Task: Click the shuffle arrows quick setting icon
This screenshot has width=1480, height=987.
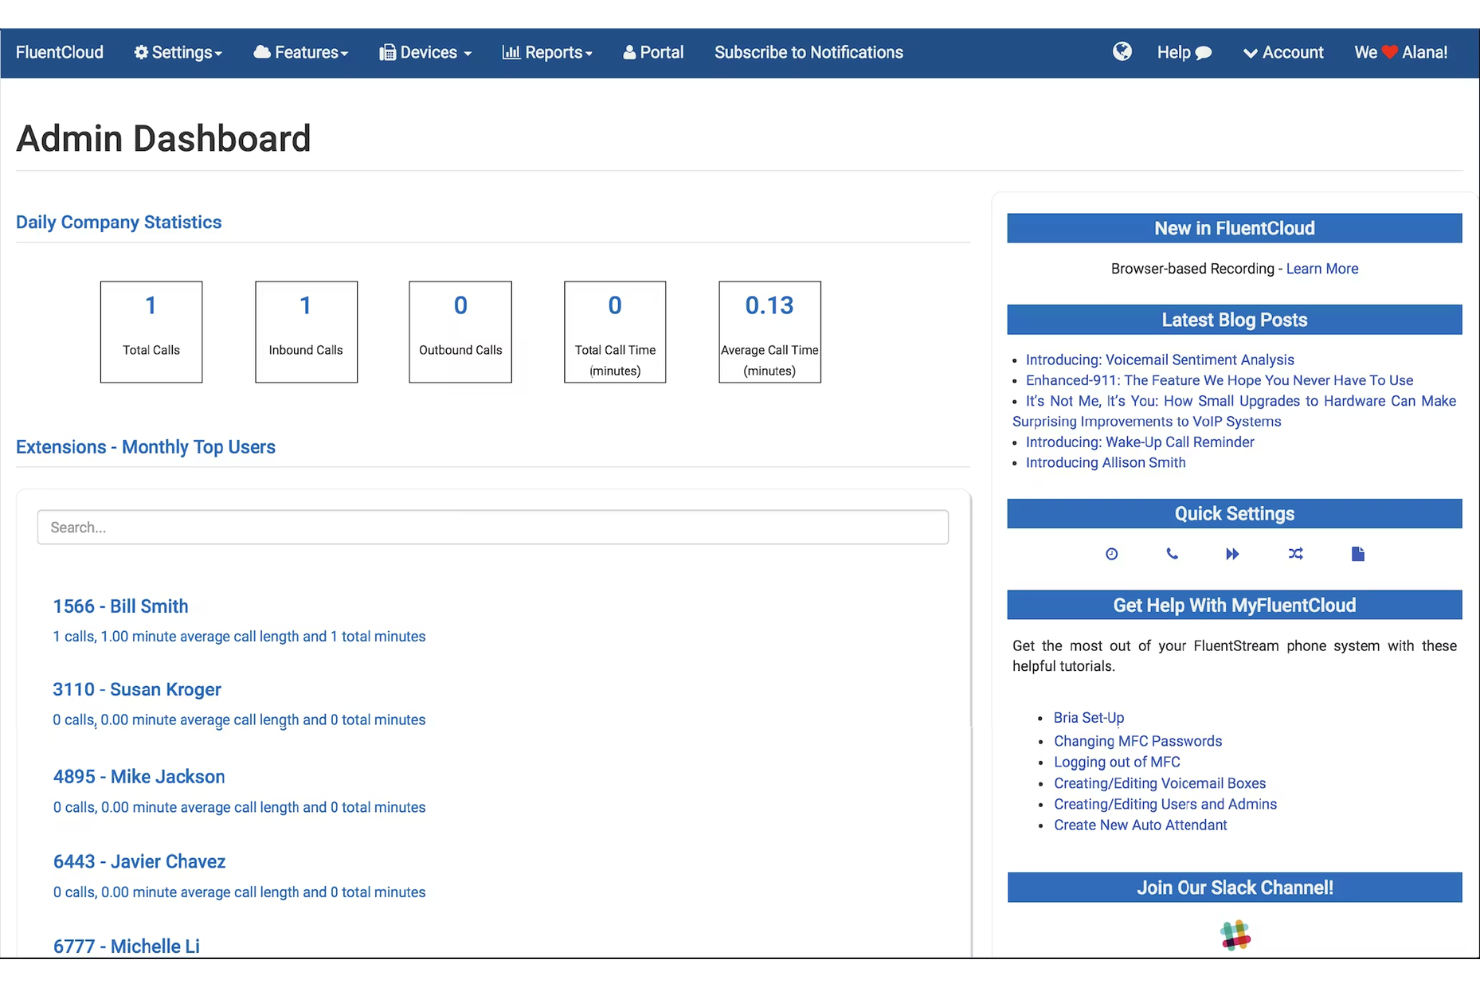Action: click(x=1296, y=554)
